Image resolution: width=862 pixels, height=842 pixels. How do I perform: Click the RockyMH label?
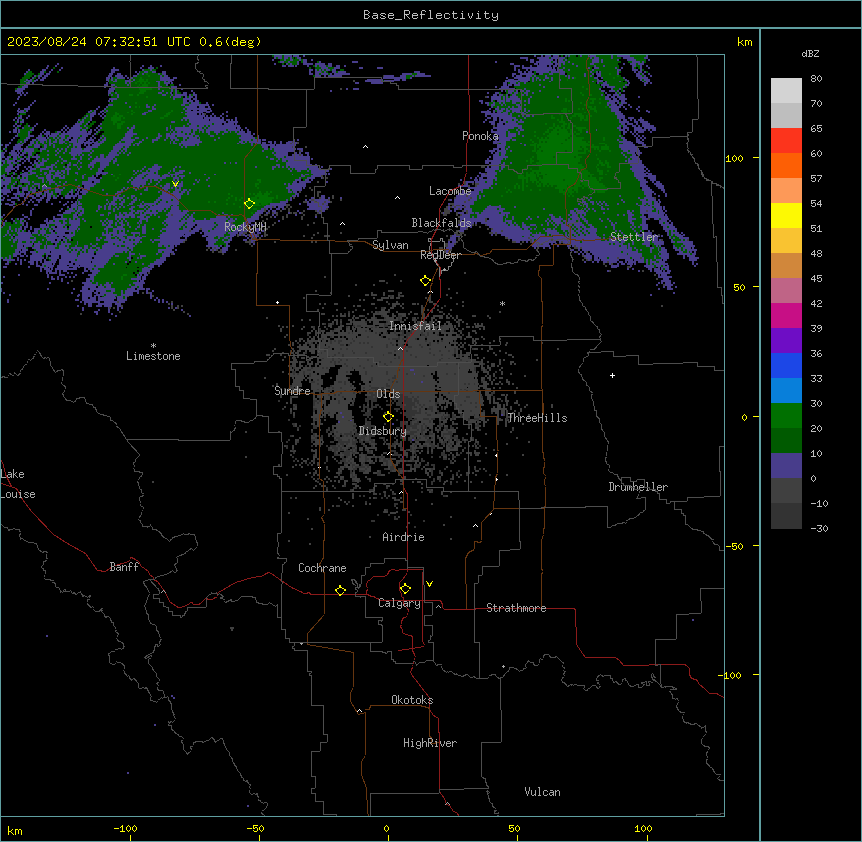[245, 227]
